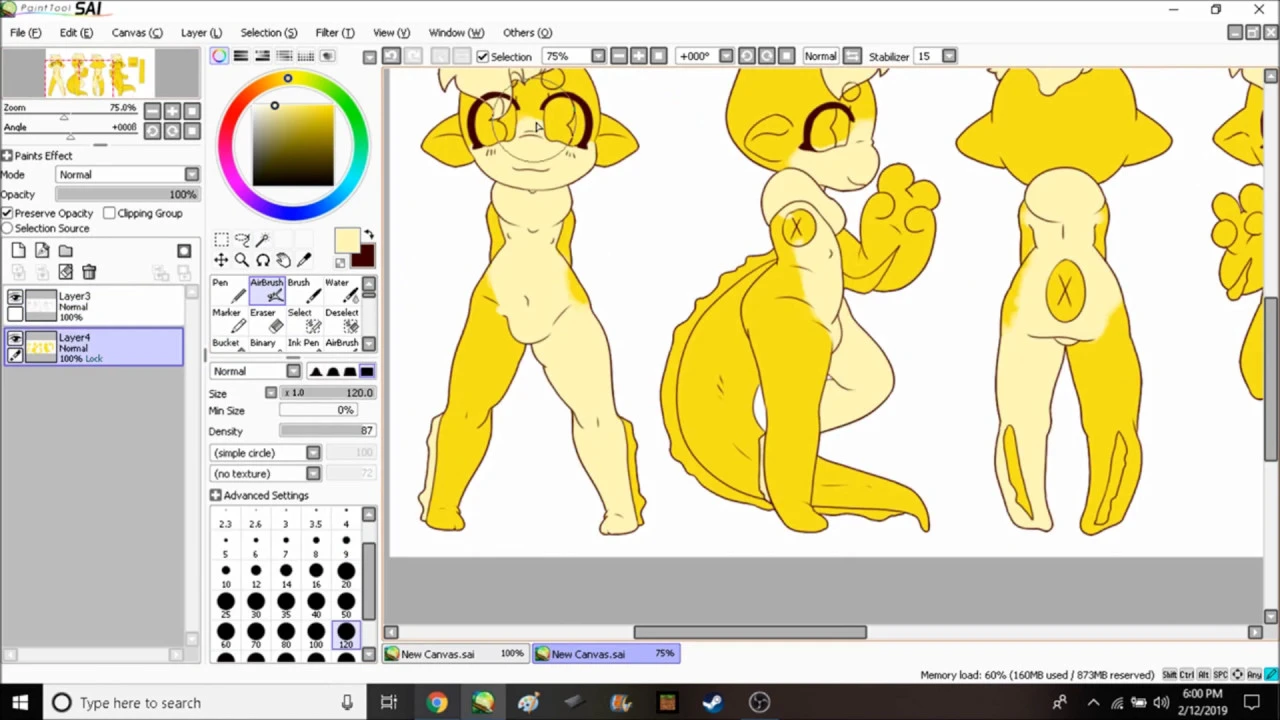Click zoom in plus button in navigator
This screenshot has width=1280, height=720.
(x=172, y=111)
